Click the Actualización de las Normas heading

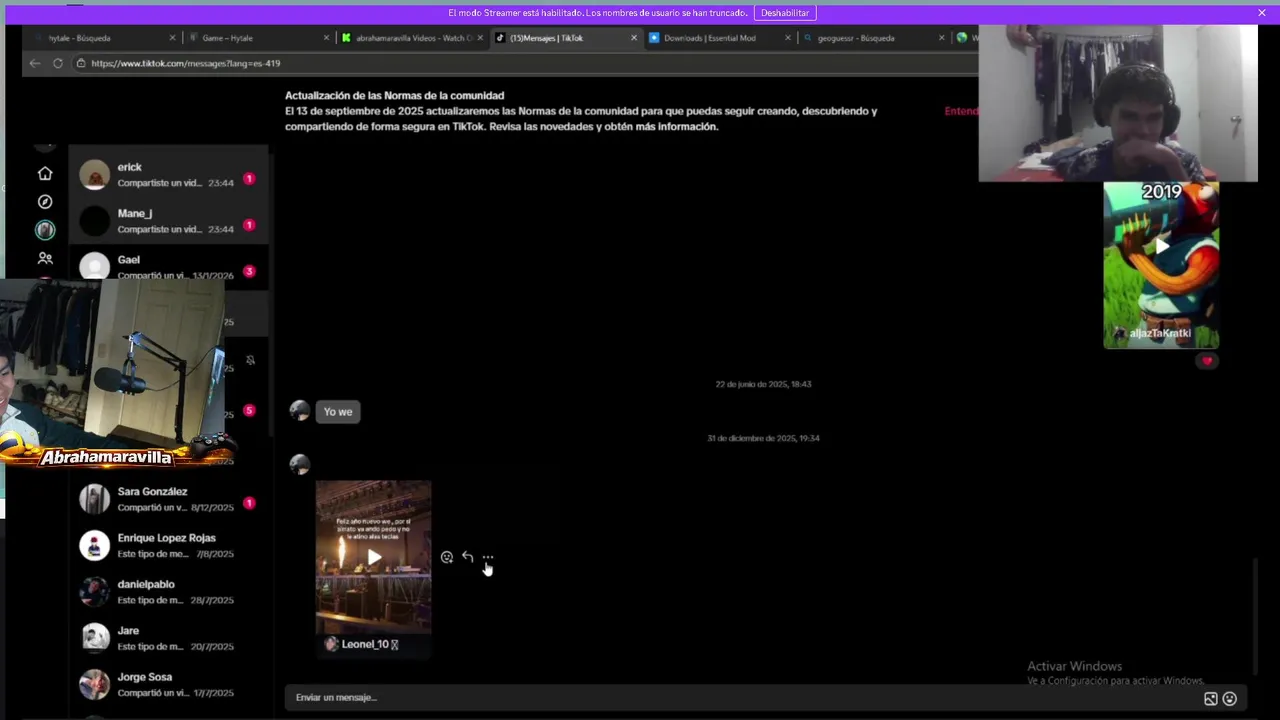(x=394, y=95)
